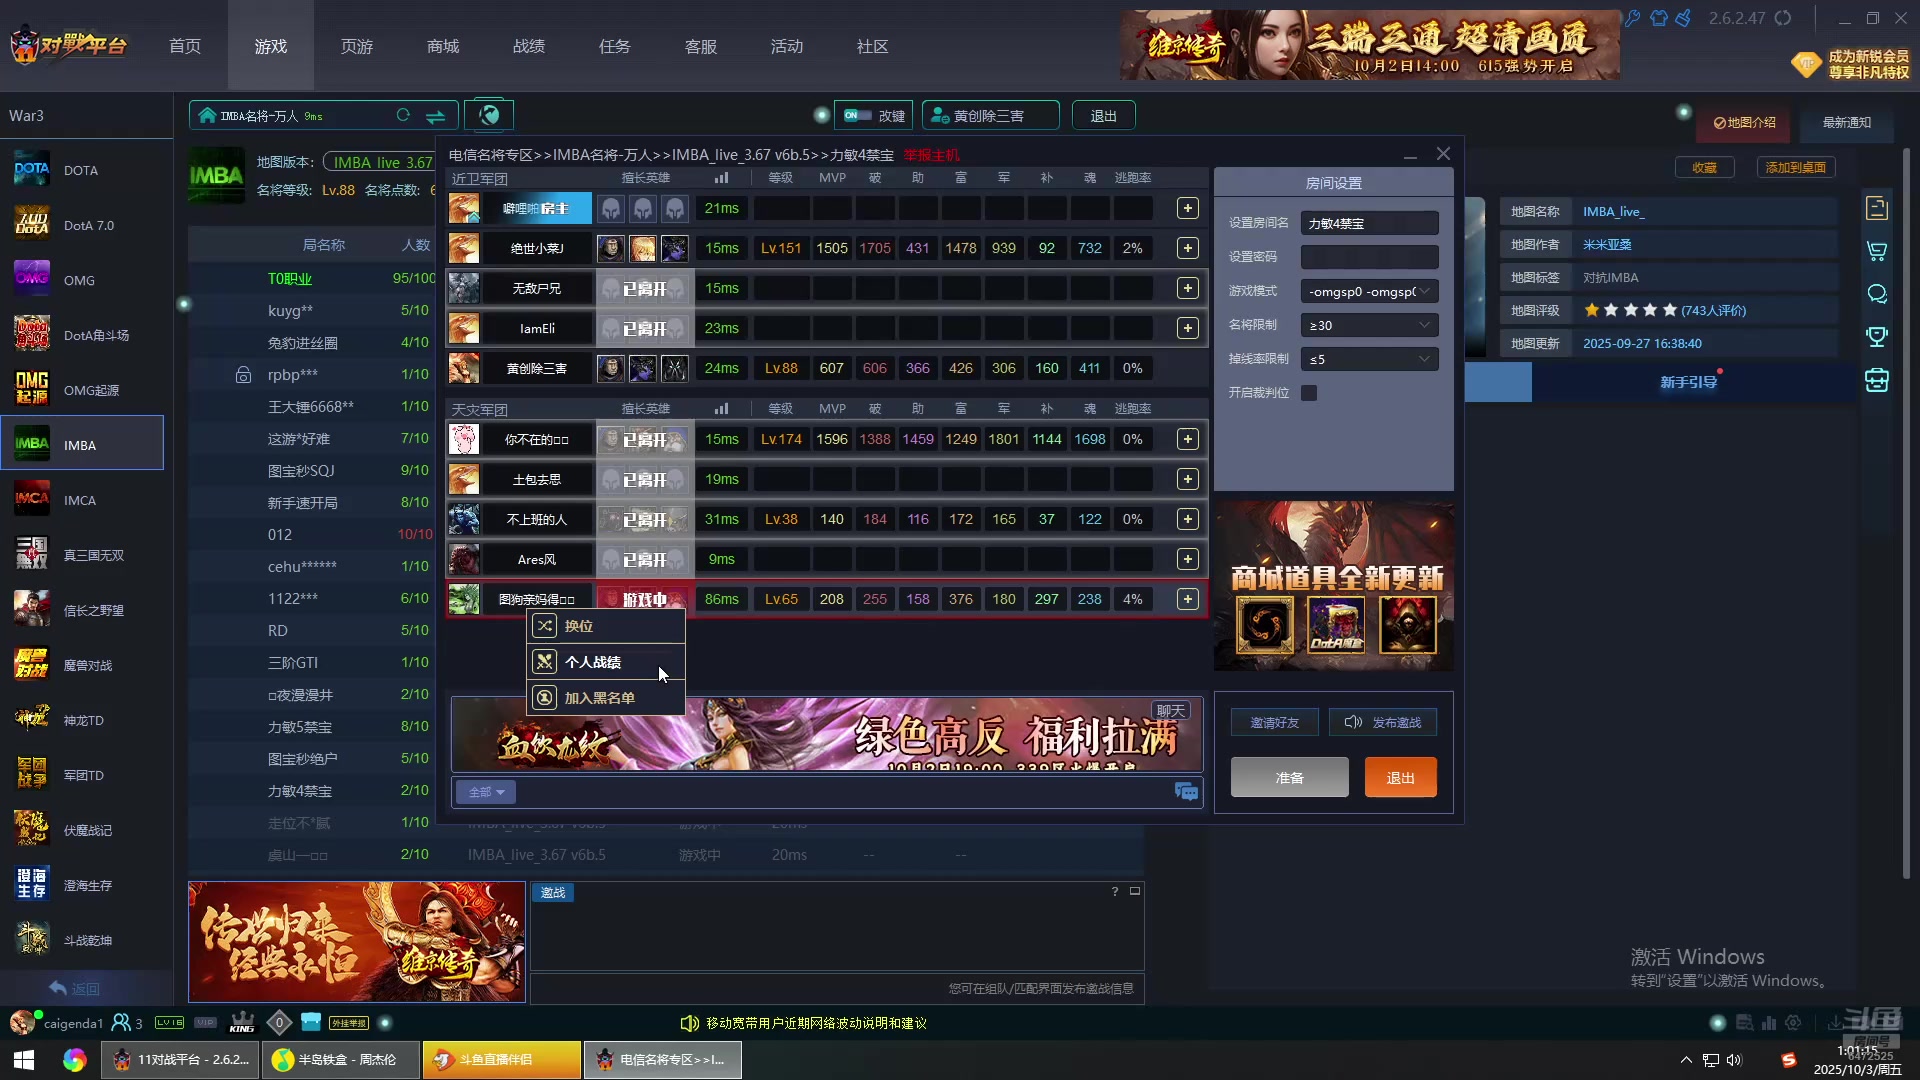Open the 全部 chat channel dropdown

pos(486,792)
